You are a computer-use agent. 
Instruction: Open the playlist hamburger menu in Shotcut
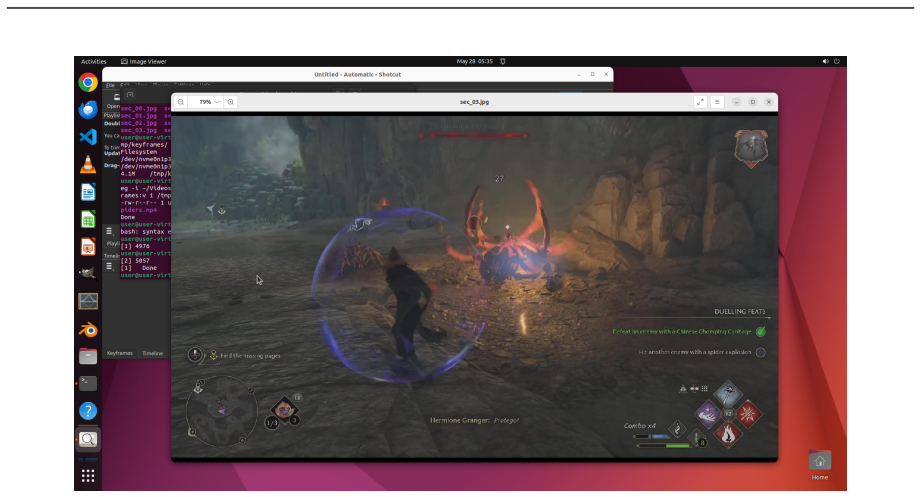(109, 231)
